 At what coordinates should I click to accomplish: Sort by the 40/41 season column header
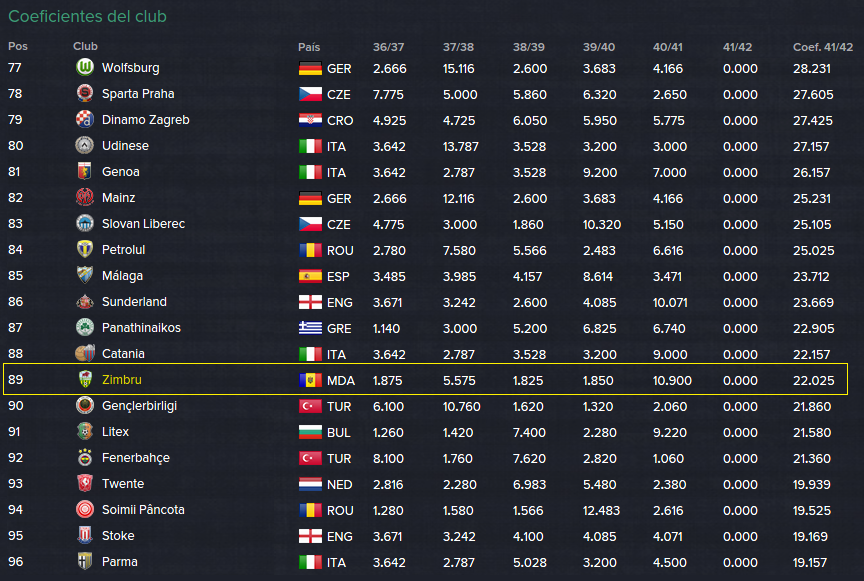[667, 47]
